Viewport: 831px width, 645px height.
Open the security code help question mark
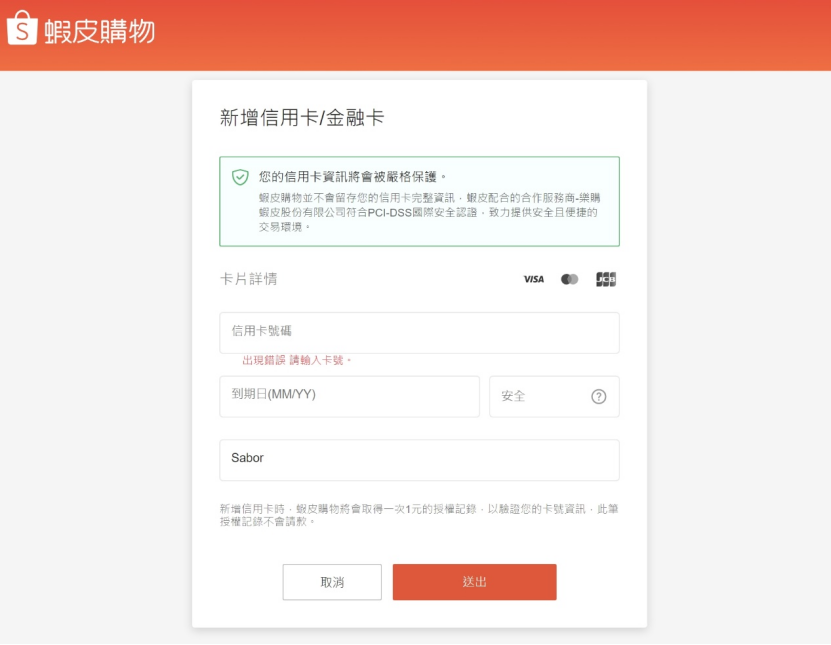click(598, 396)
